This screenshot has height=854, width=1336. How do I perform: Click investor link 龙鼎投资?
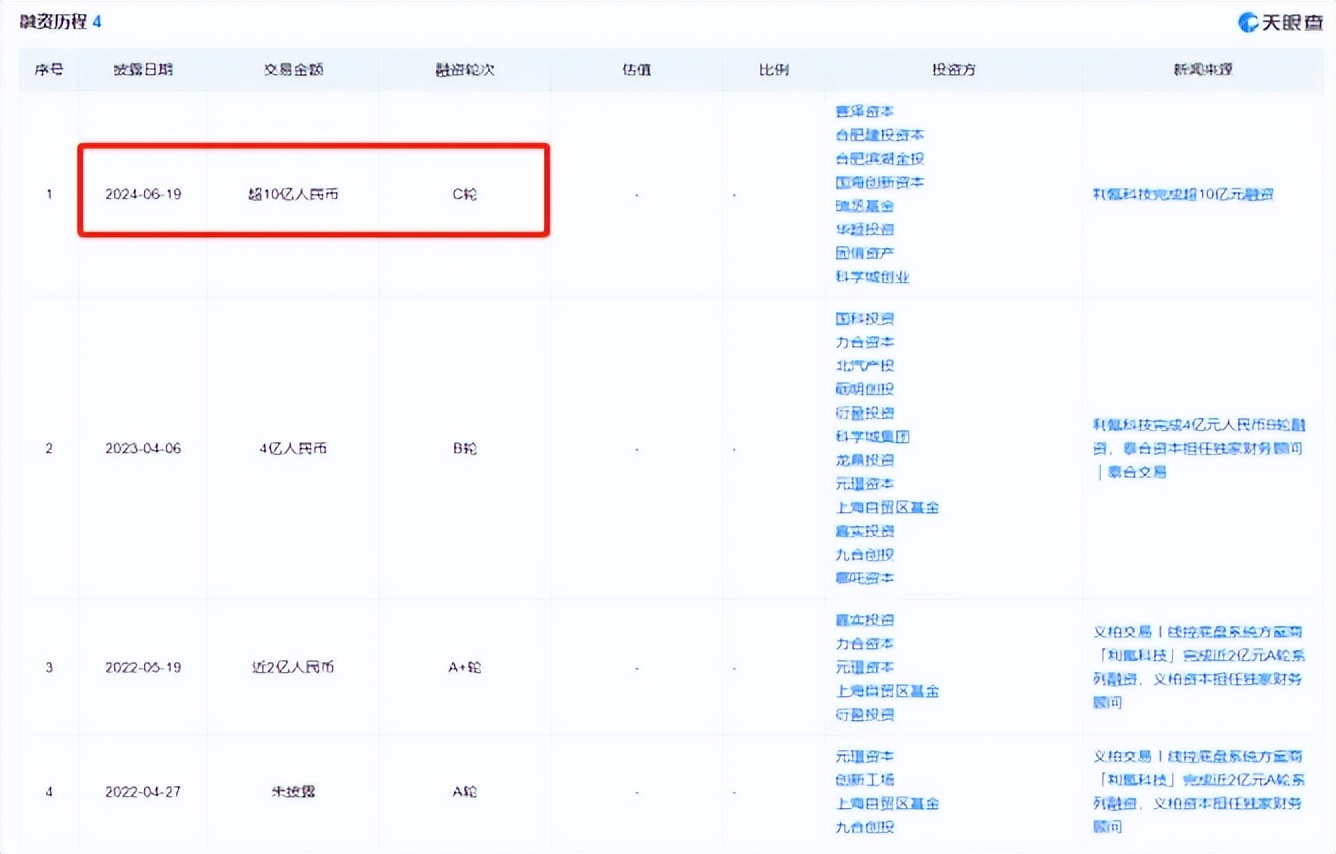click(865, 460)
